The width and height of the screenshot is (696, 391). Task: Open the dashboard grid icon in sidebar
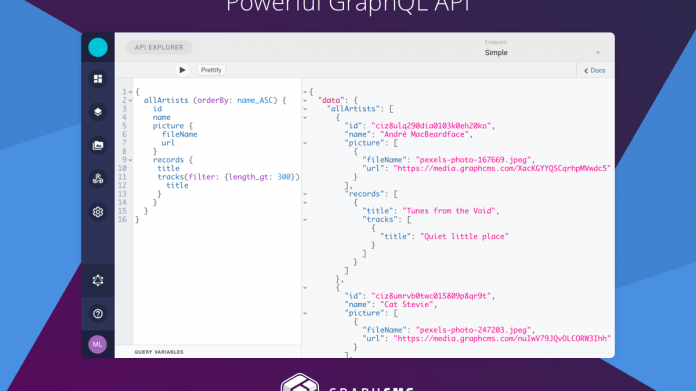pyautogui.click(x=98, y=79)
